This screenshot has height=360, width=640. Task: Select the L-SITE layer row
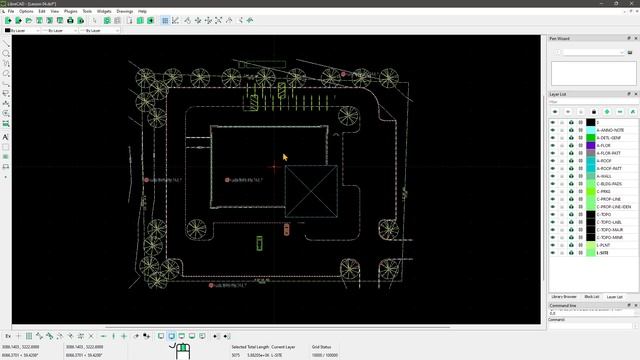593,253
